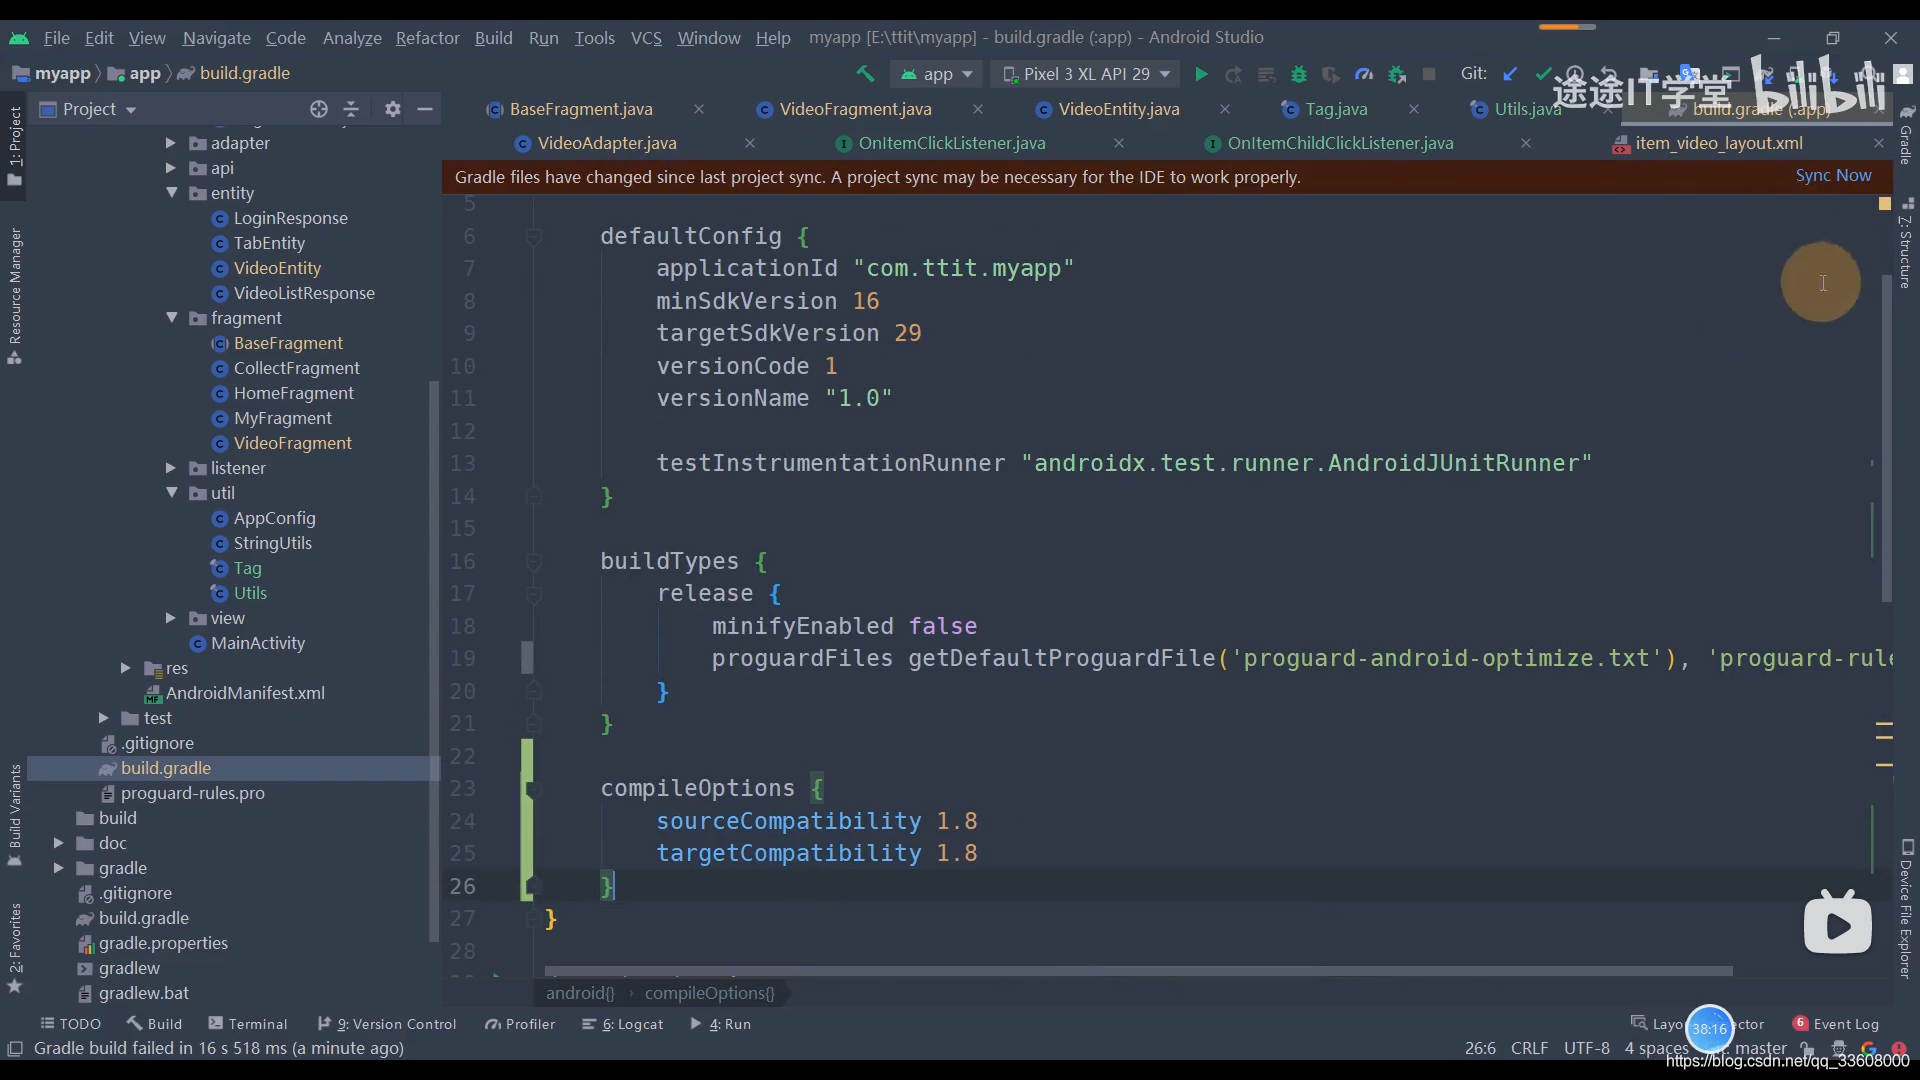Toggle the Build tool window

(155, 1024)
